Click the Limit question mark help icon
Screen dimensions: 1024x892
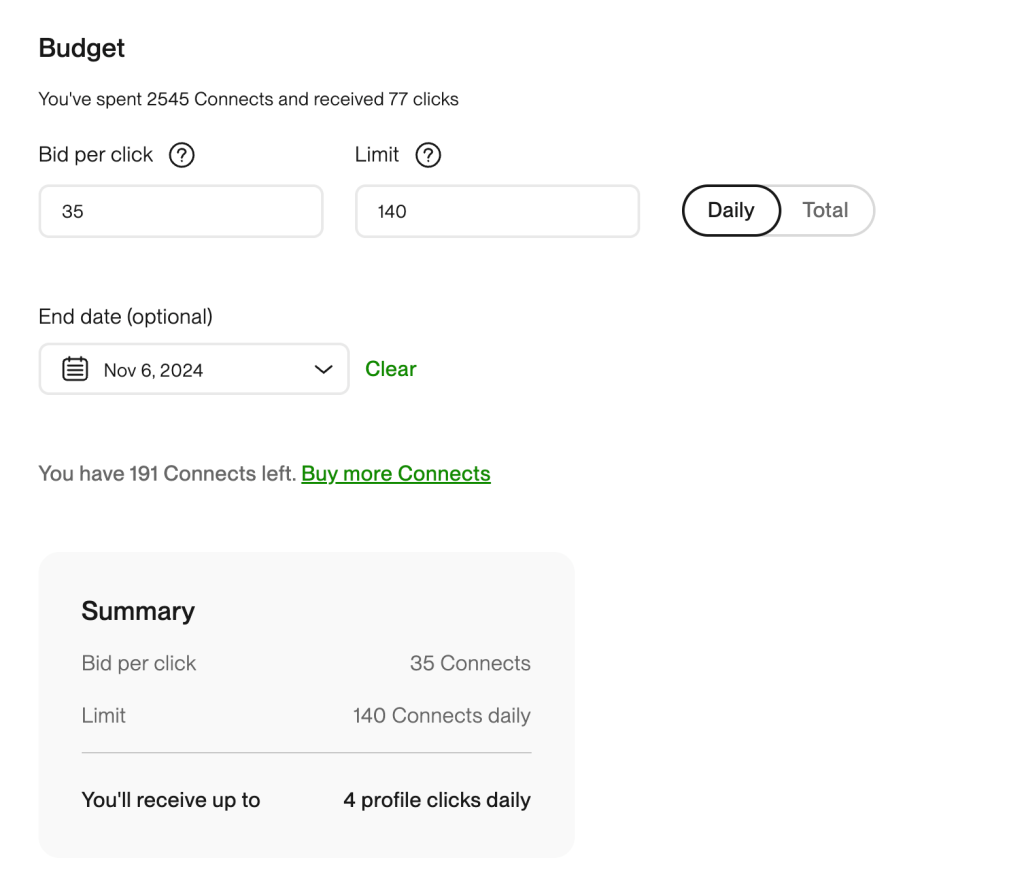click(x=428, y=154)
